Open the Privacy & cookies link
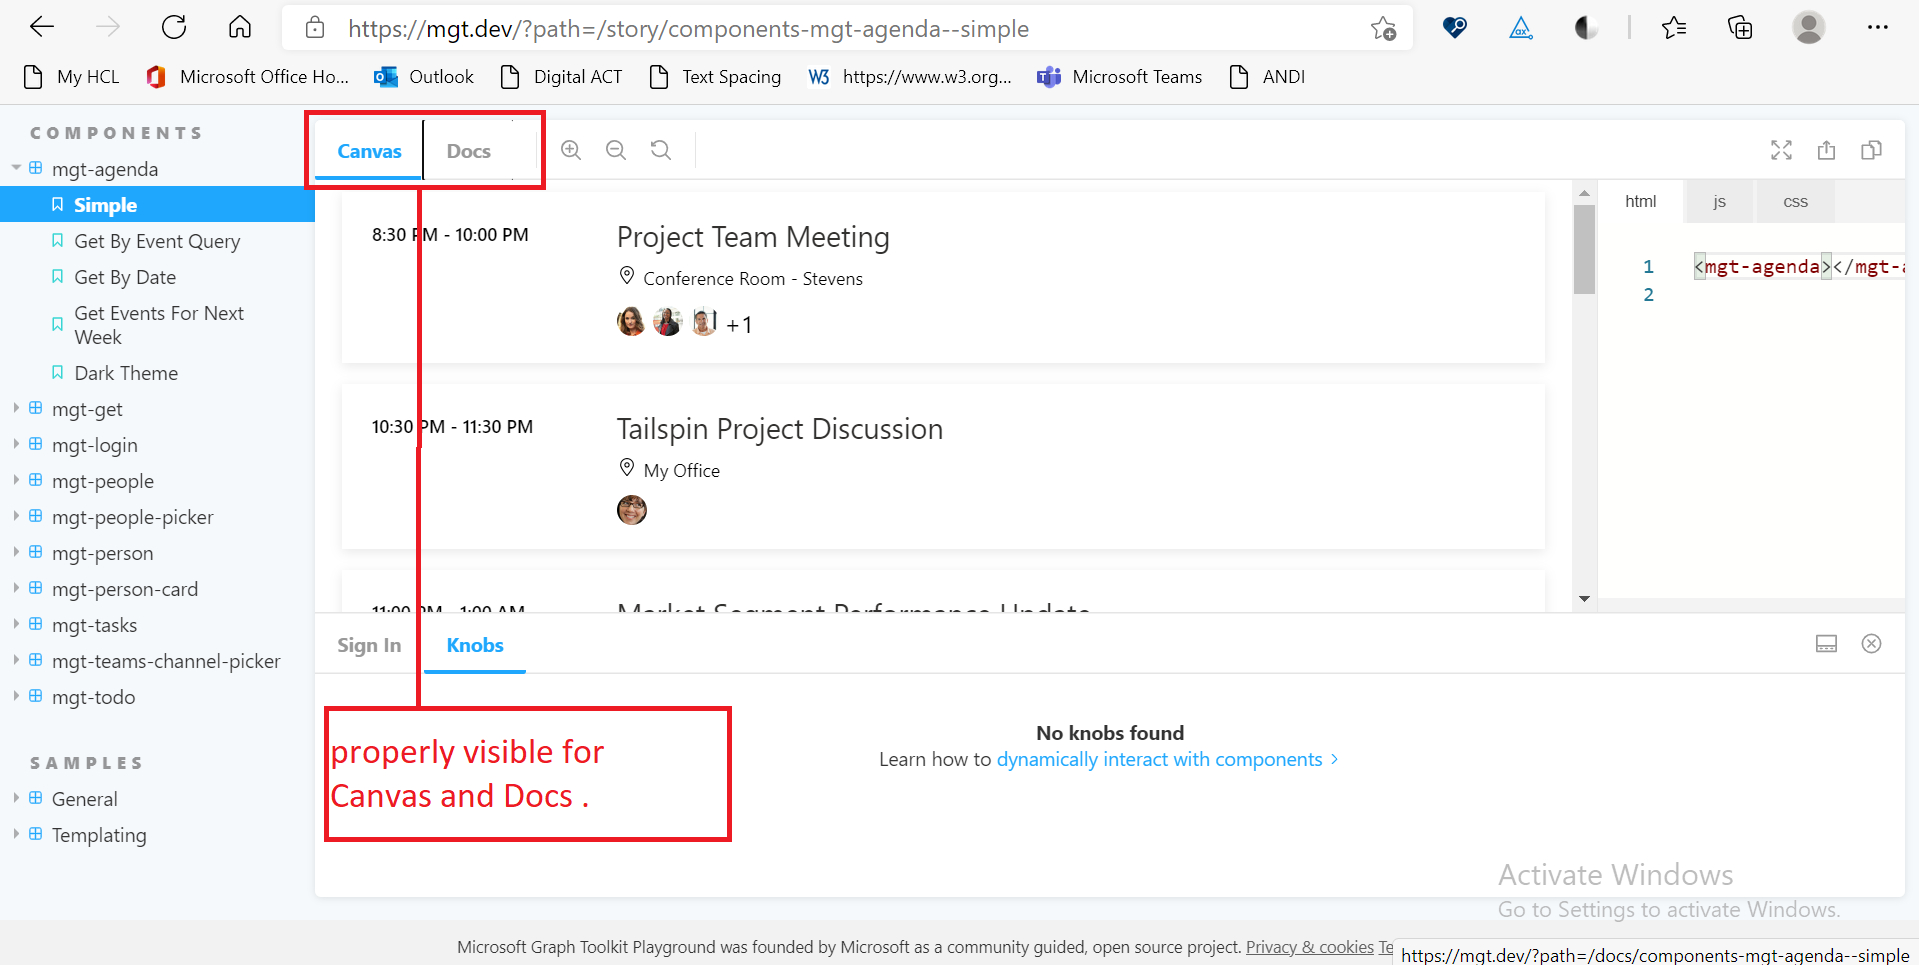This screenshot has width=1919, height=965. coord(1309,946)
